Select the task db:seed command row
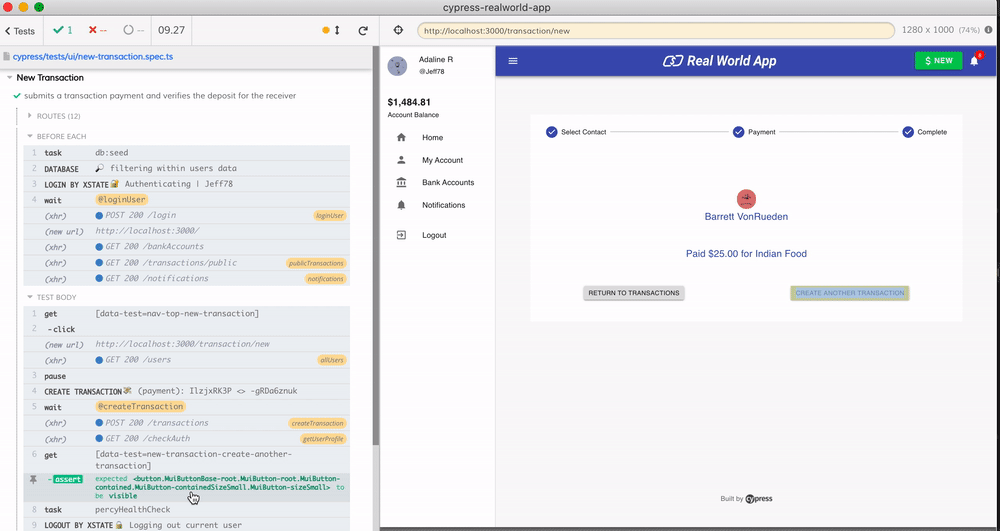 click(x=186, y=153)
